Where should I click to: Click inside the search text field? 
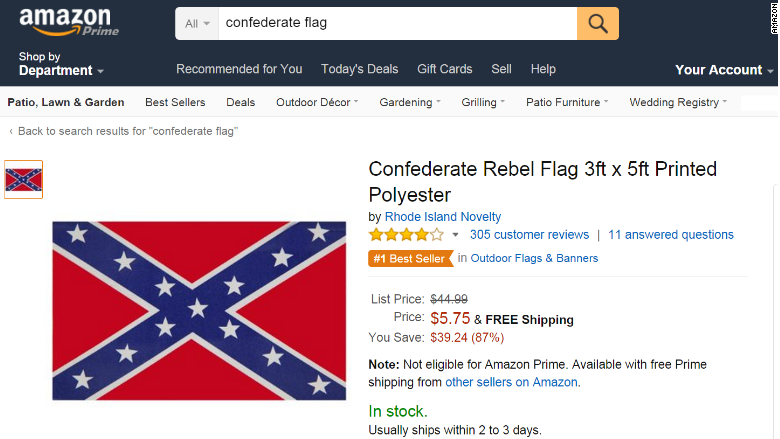pyautogui.click(x=395, y=23)
